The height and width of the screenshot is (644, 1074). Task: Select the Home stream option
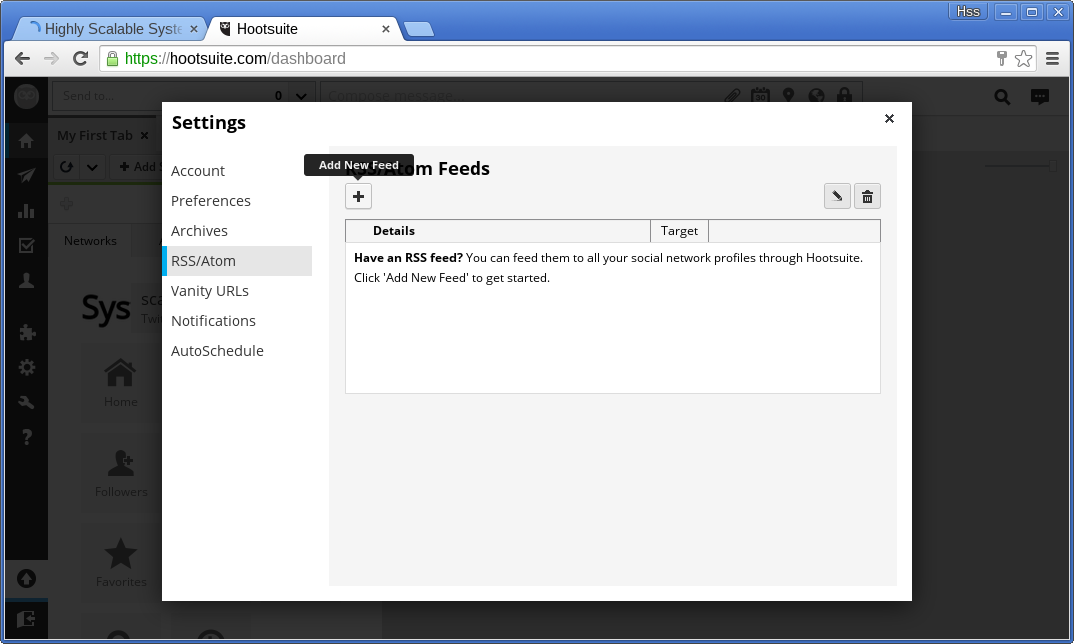(121, 384)
